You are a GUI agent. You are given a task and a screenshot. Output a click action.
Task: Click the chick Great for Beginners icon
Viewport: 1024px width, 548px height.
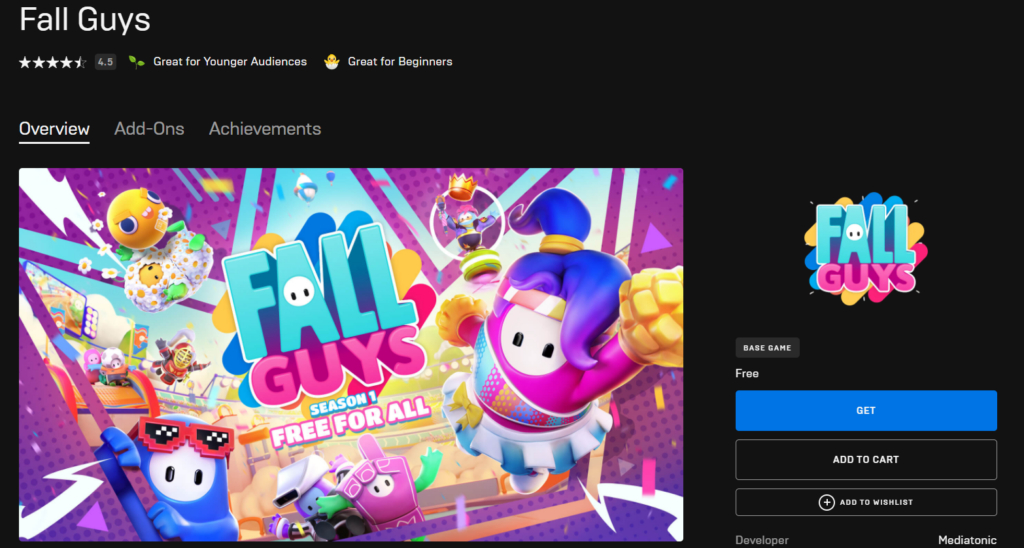coord(332,62)
